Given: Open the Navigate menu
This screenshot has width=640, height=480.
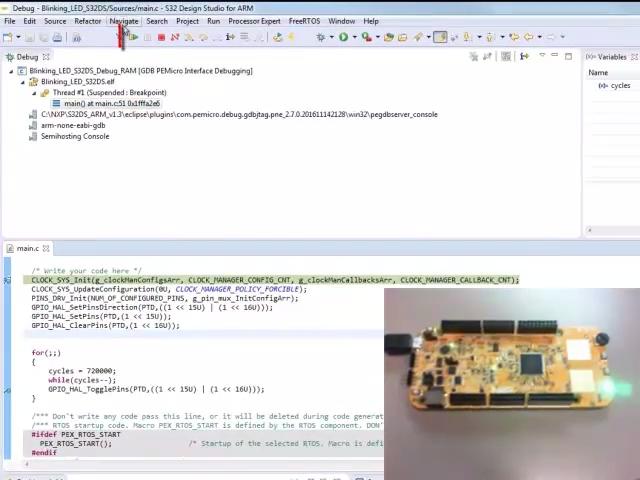Looking at the screenshot, I should tap(124, 21).
